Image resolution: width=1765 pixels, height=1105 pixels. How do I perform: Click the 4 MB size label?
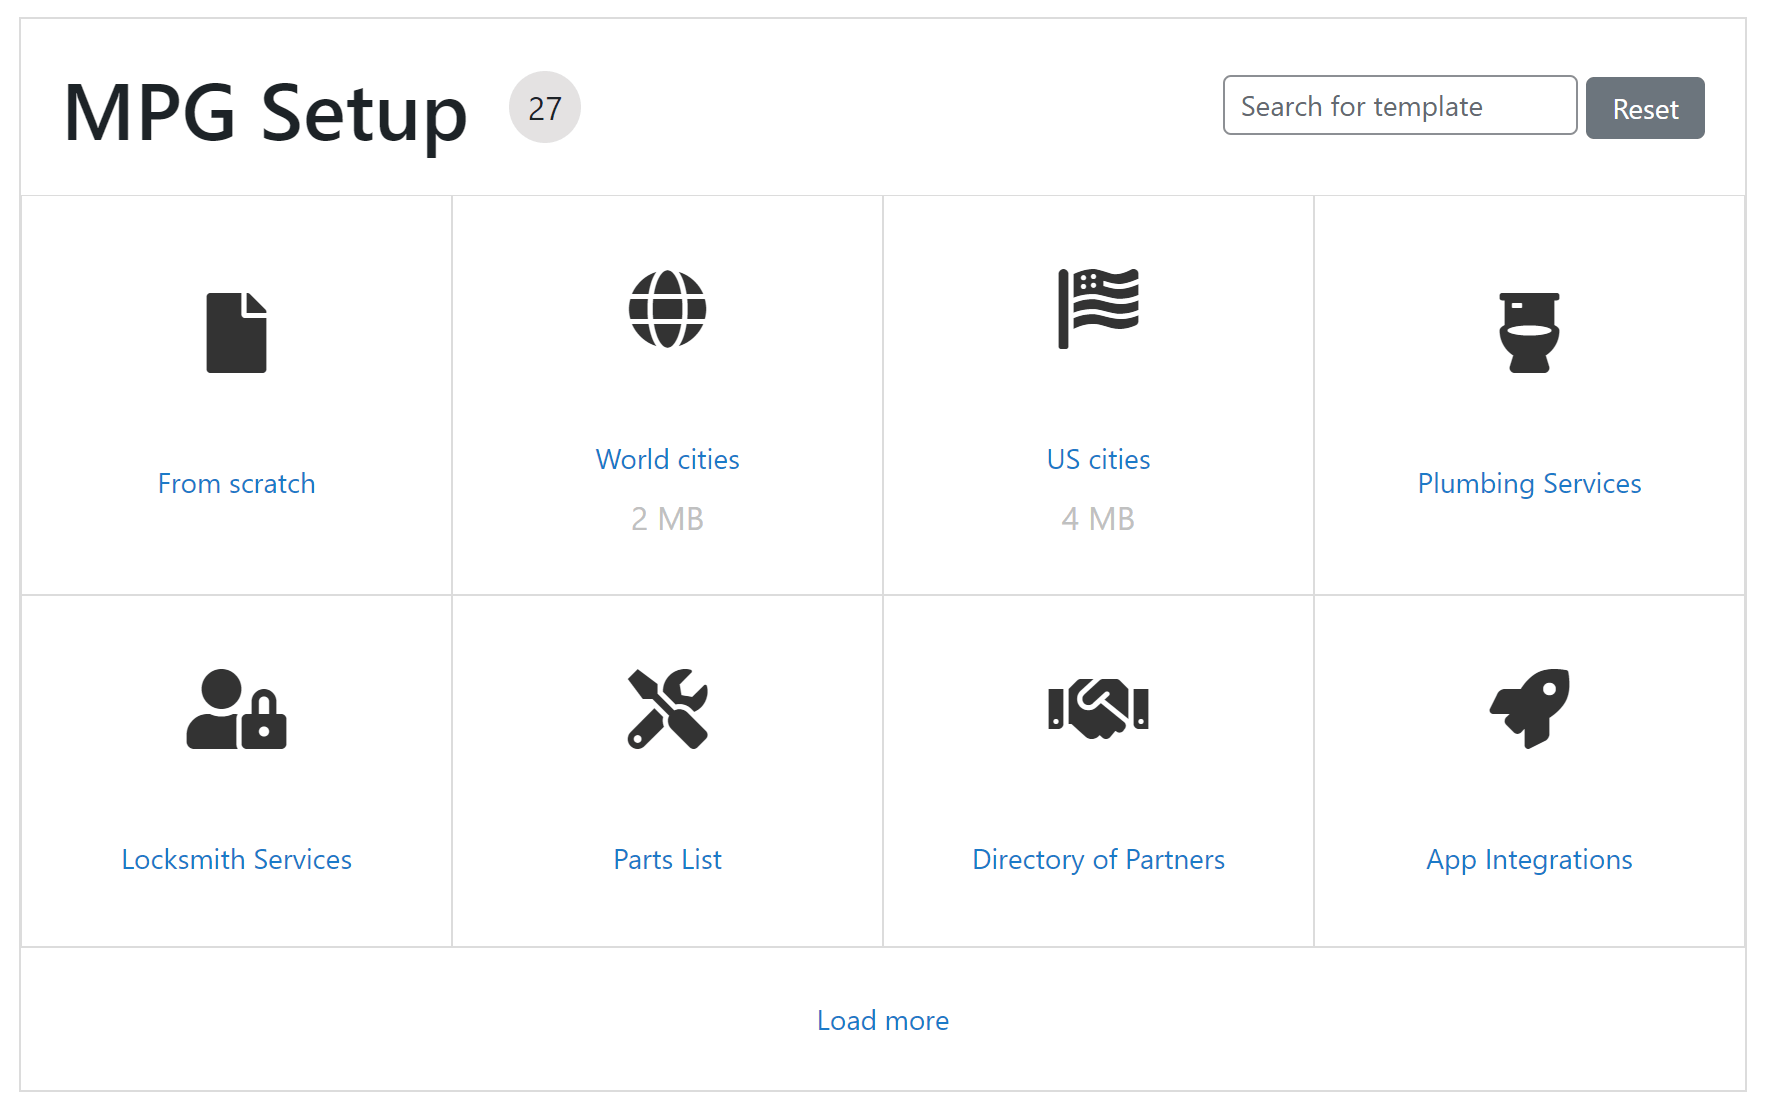pos(1098,519)
